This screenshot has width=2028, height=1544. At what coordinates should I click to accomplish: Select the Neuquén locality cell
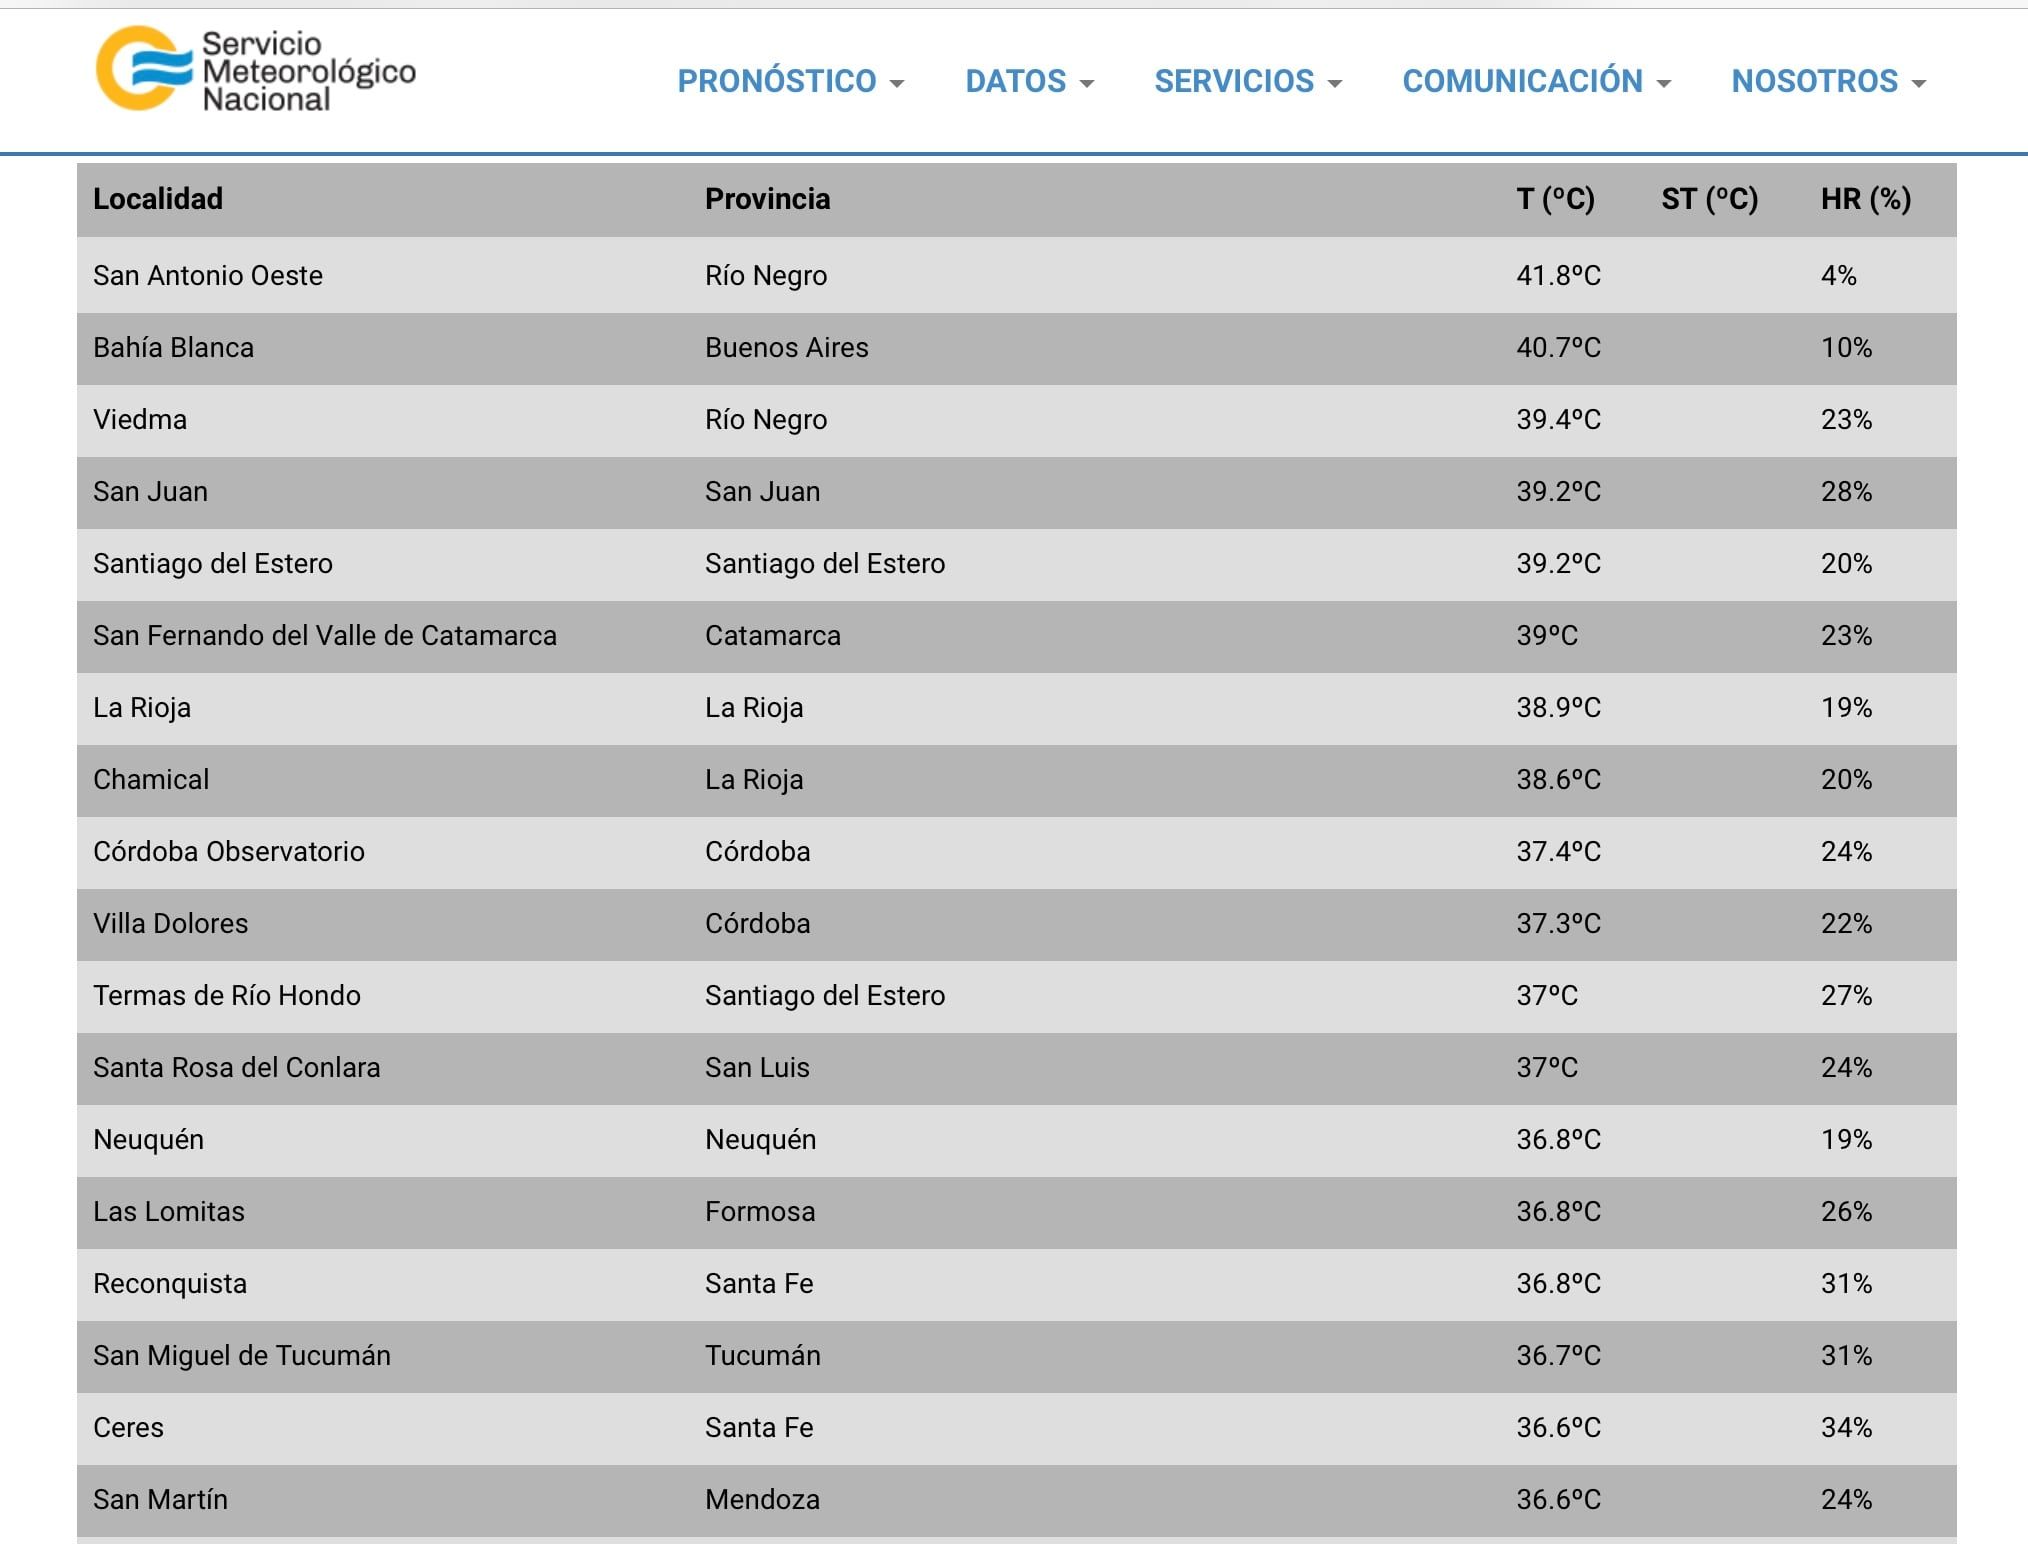[x=148, y=1139]
